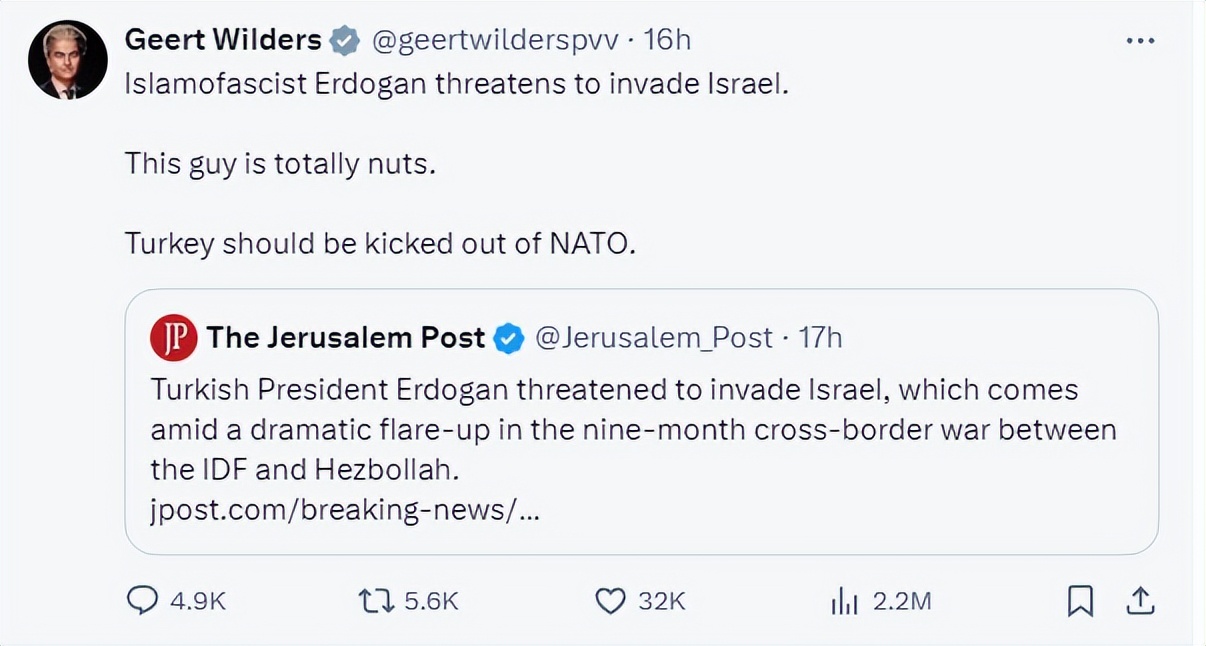Open The Jerusalem Post account name
The height and width of the screenshot is (646, 1206).
(346, 338)
